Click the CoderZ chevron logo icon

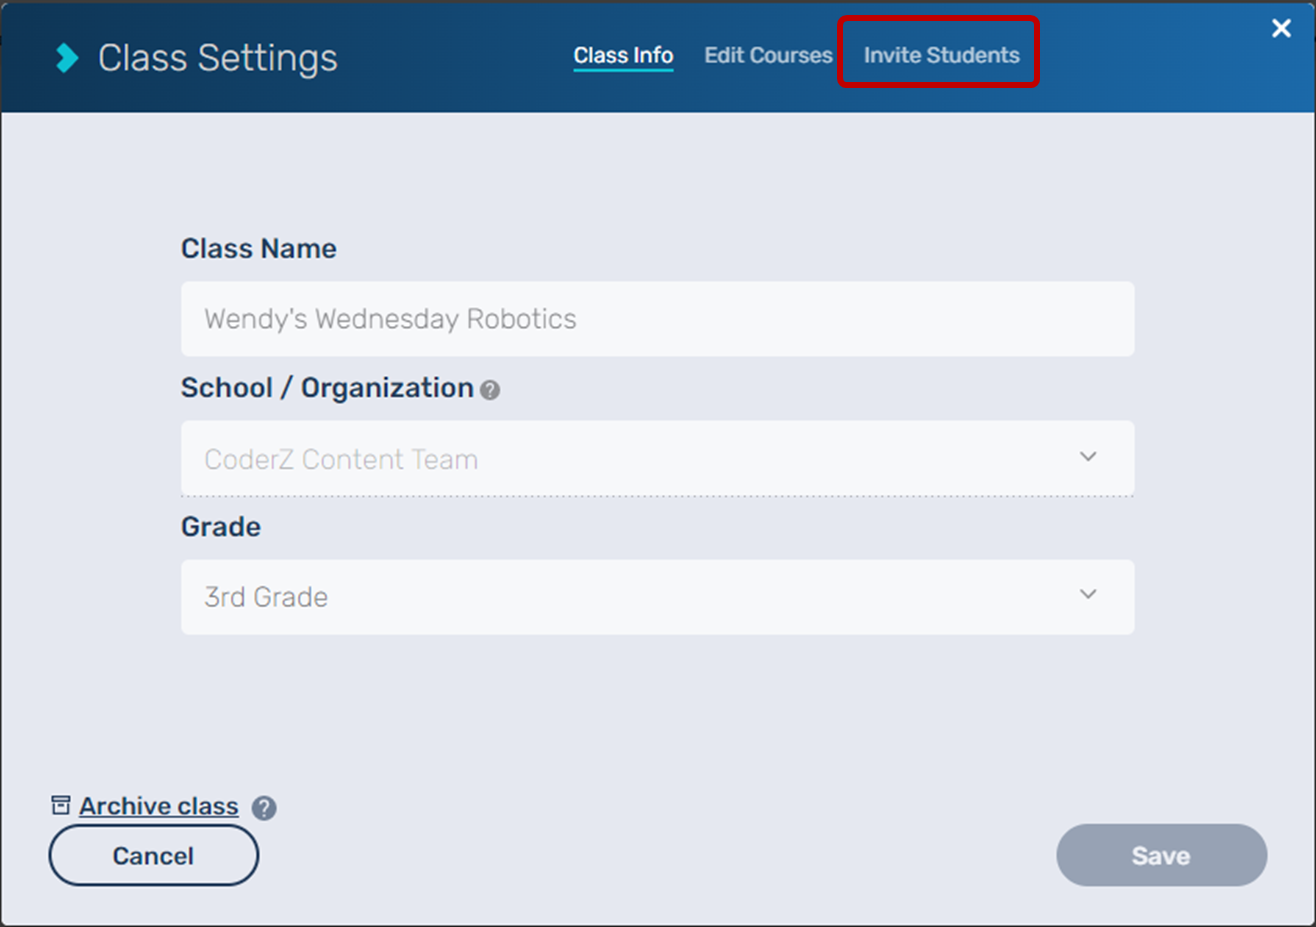pos(67,58)
